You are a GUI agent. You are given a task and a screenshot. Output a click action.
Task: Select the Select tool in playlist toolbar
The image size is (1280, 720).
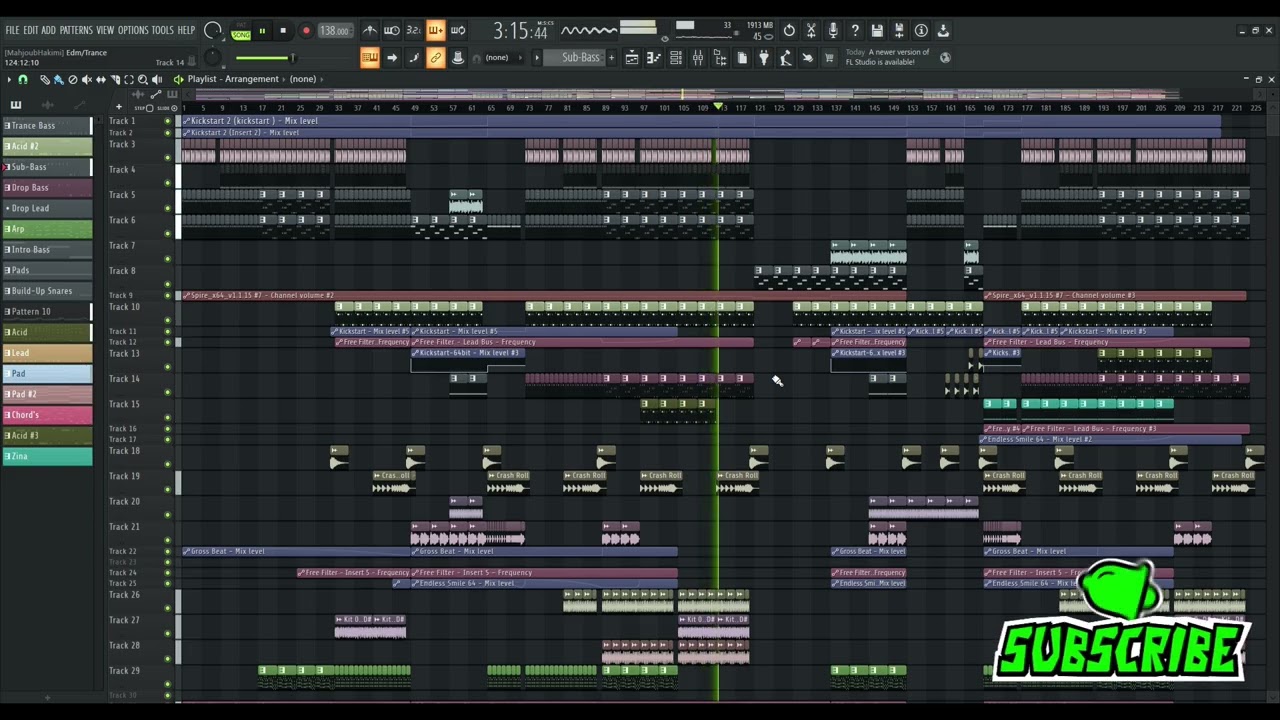click(129, 79)
